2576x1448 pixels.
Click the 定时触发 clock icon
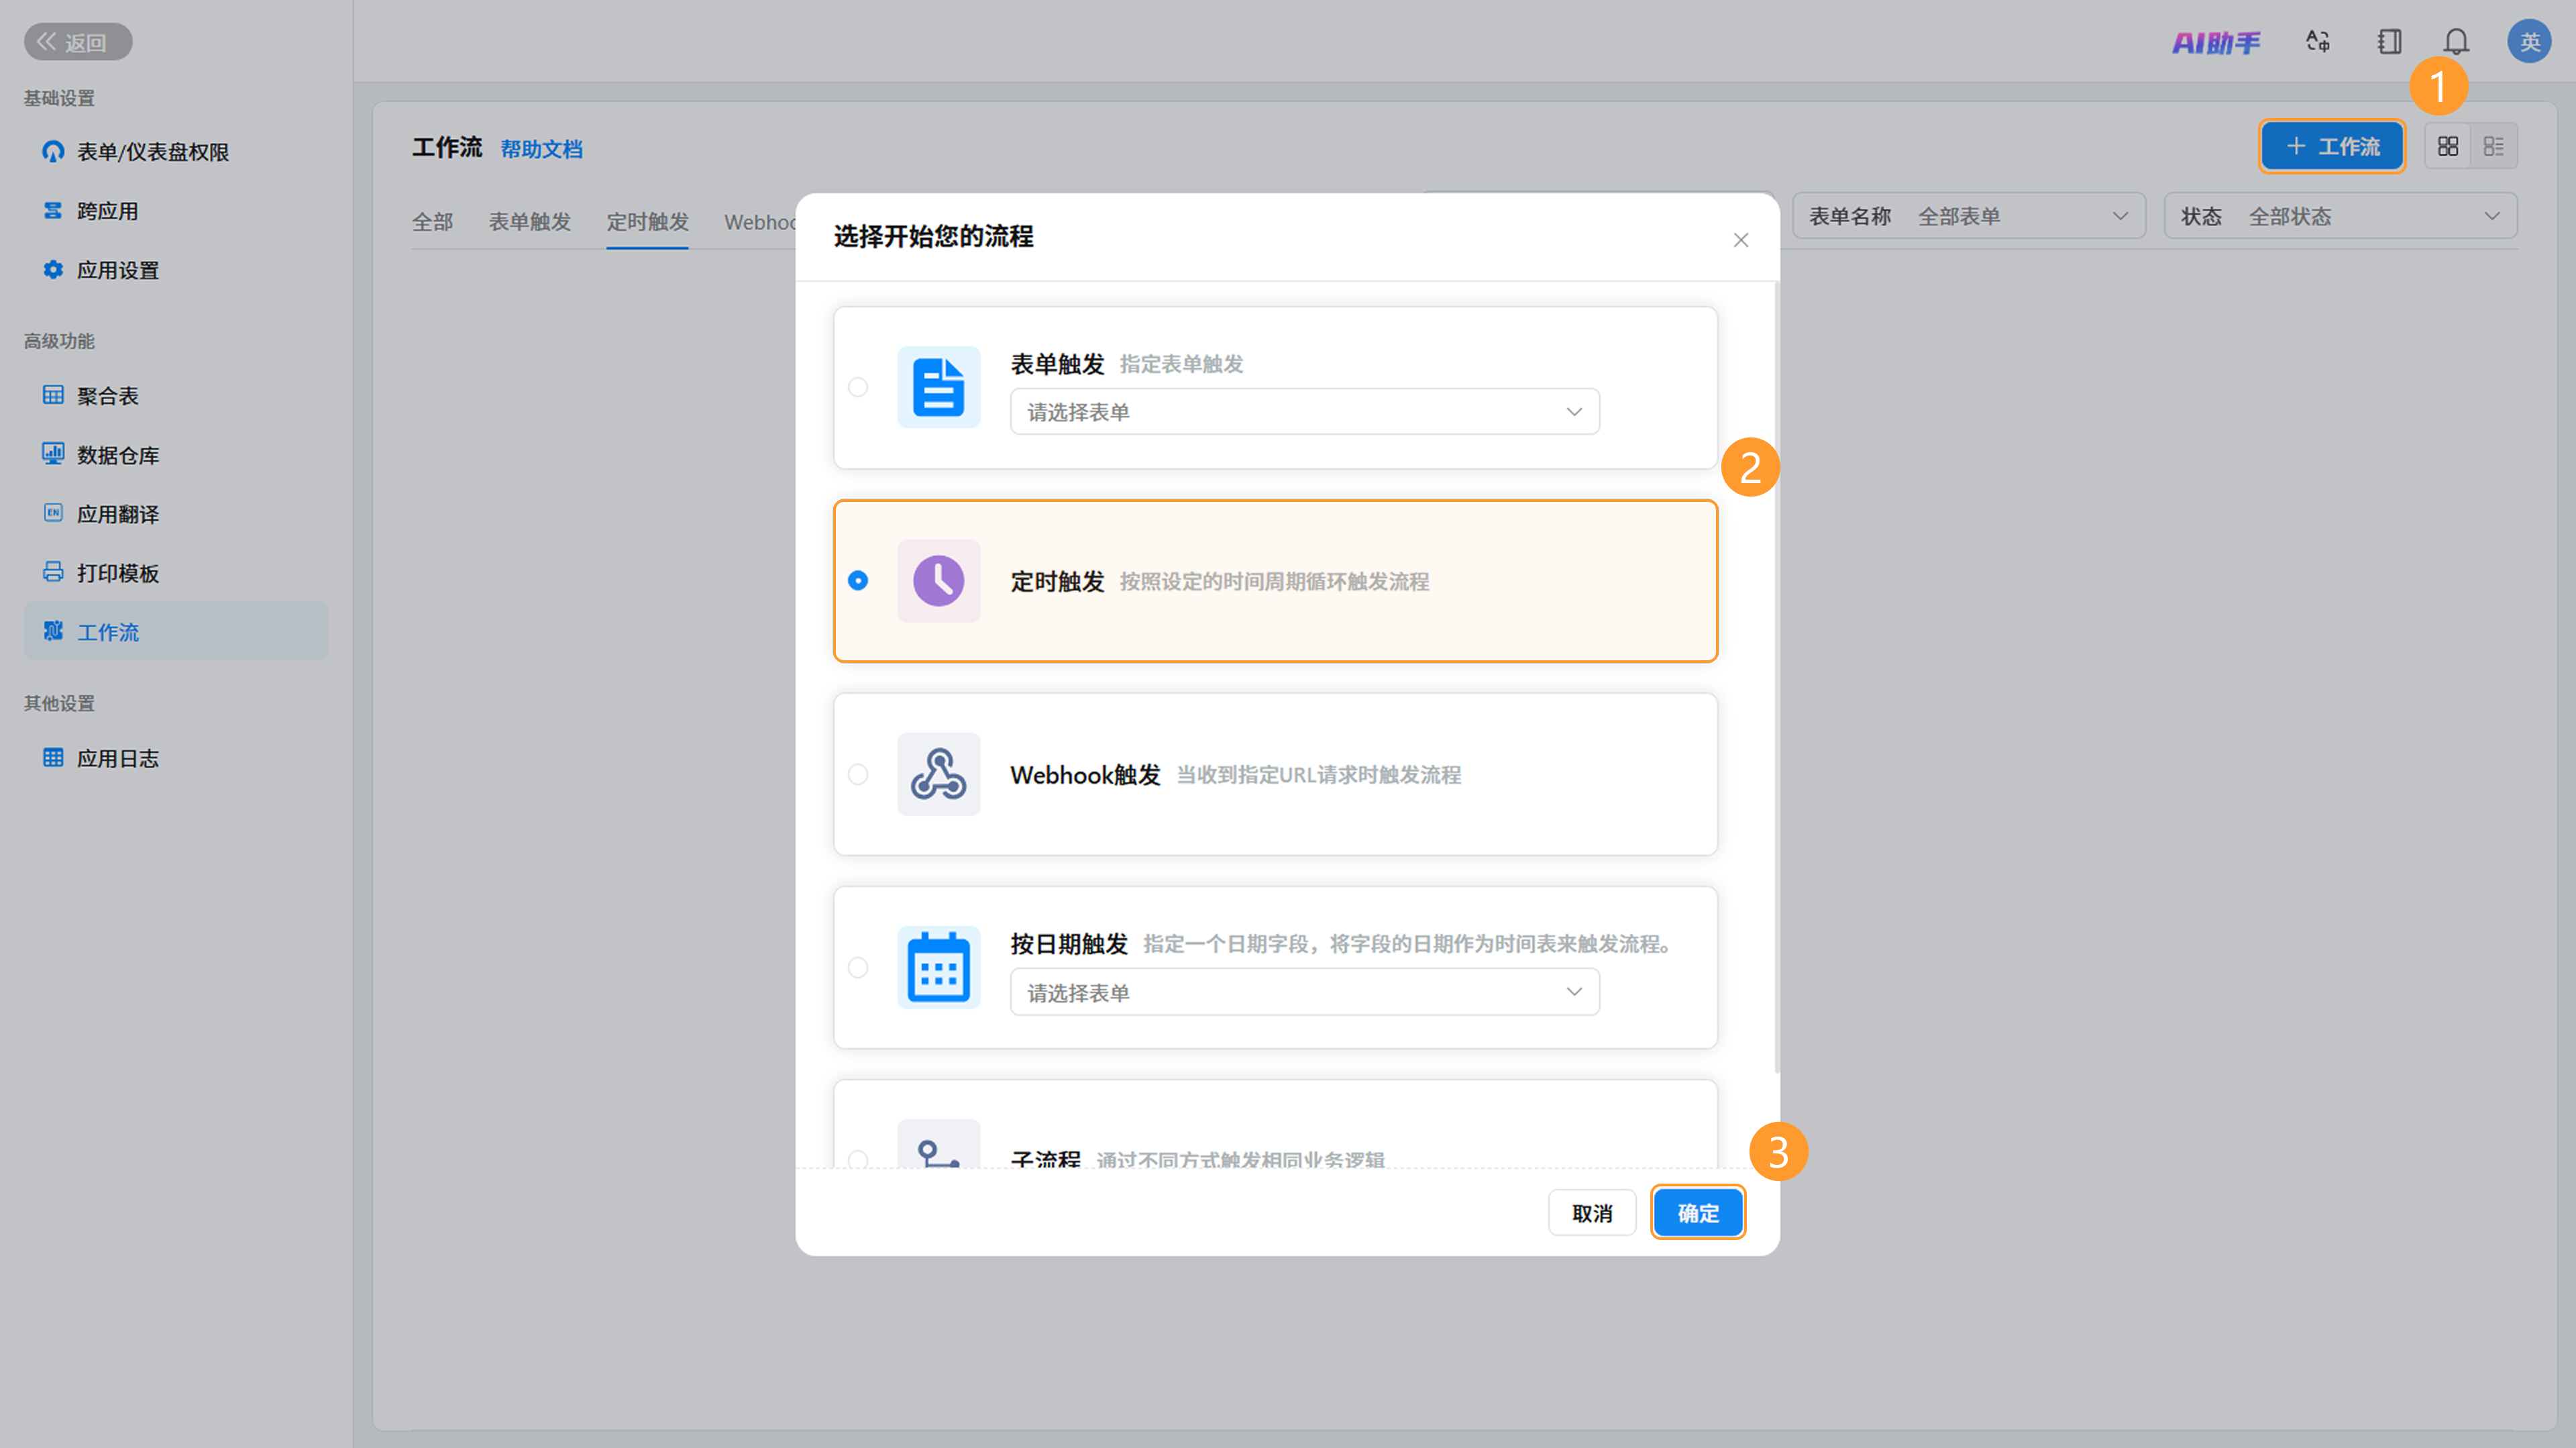pos(938,580)
